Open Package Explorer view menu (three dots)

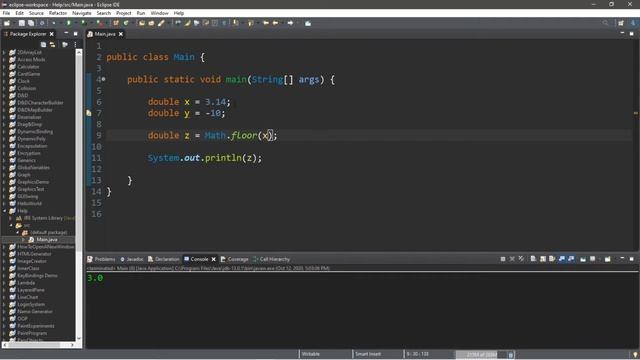(x=76, y=44)
